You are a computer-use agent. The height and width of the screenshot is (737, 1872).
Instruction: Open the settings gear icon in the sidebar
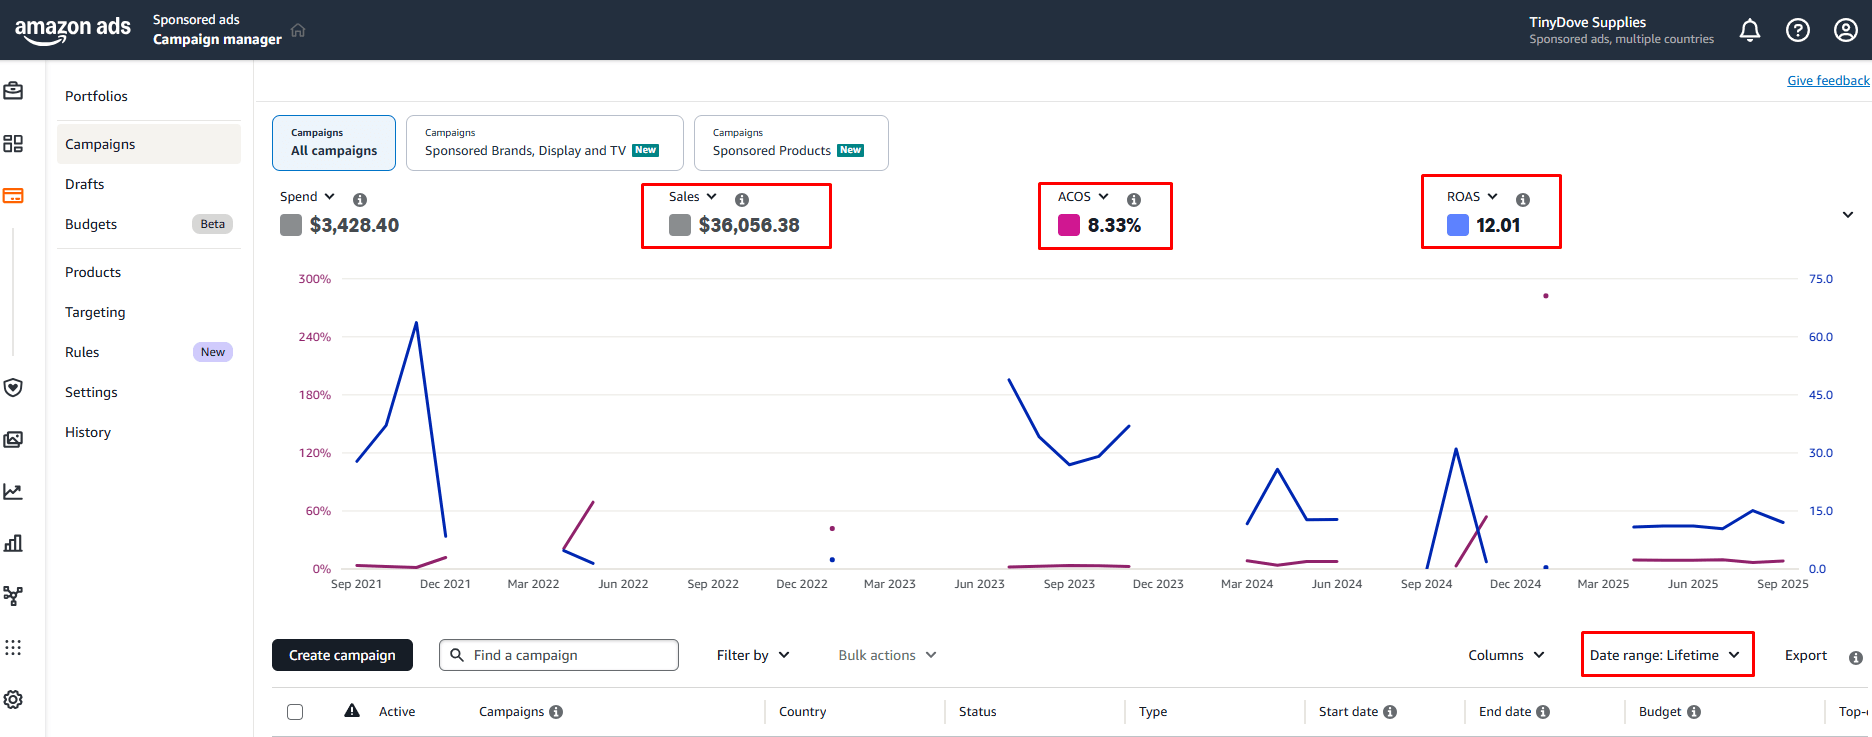[x=13, y=699]
